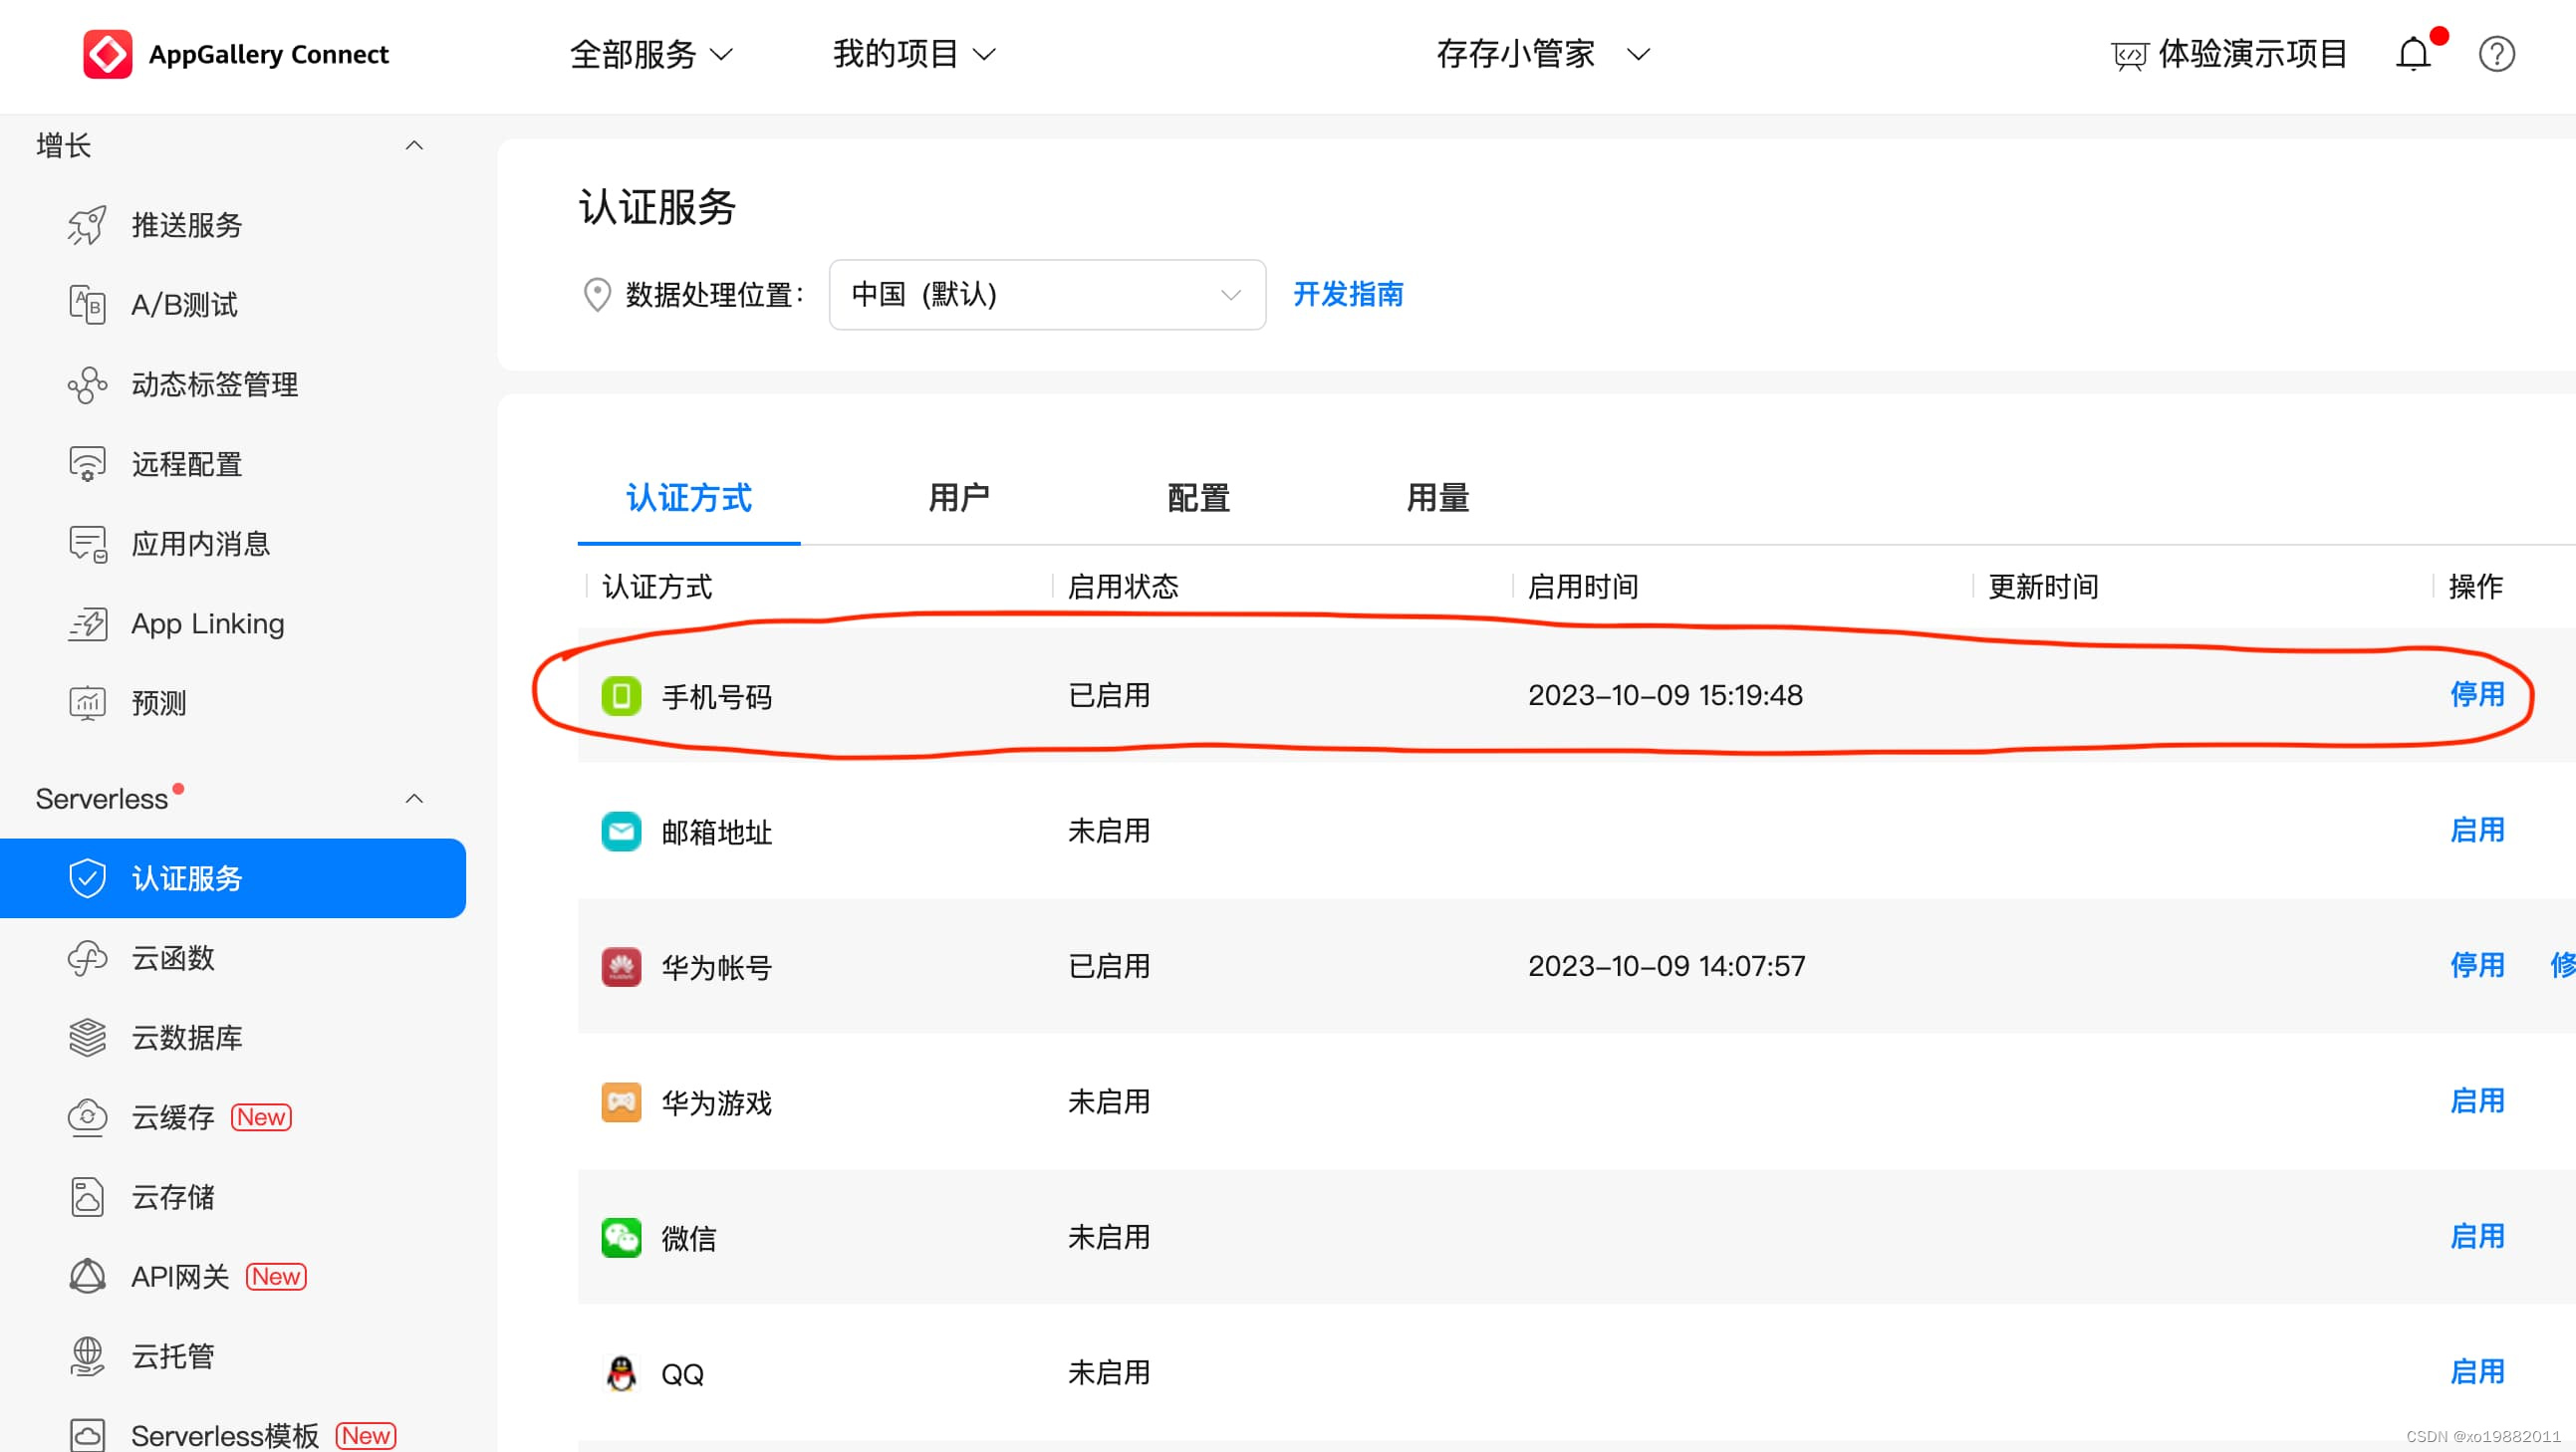Select 数据处理位置 China dropdown
The width and height of the screenshot is (2576, 1452).
coord(1046,296)
